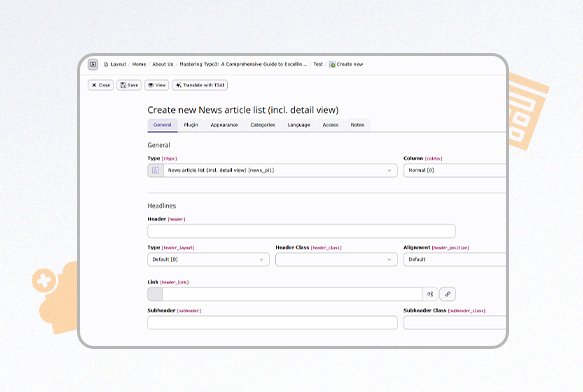Click Layout in the breadcrumb
The height and width of the screenshot is (392, 583).
pos(118,64)
